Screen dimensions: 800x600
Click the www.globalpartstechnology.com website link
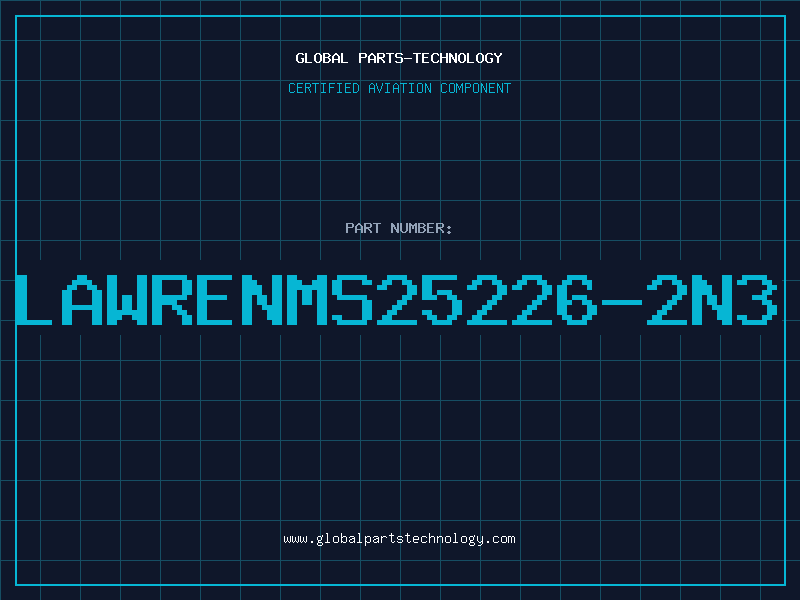pyautogui.click(x=399, y=539)
